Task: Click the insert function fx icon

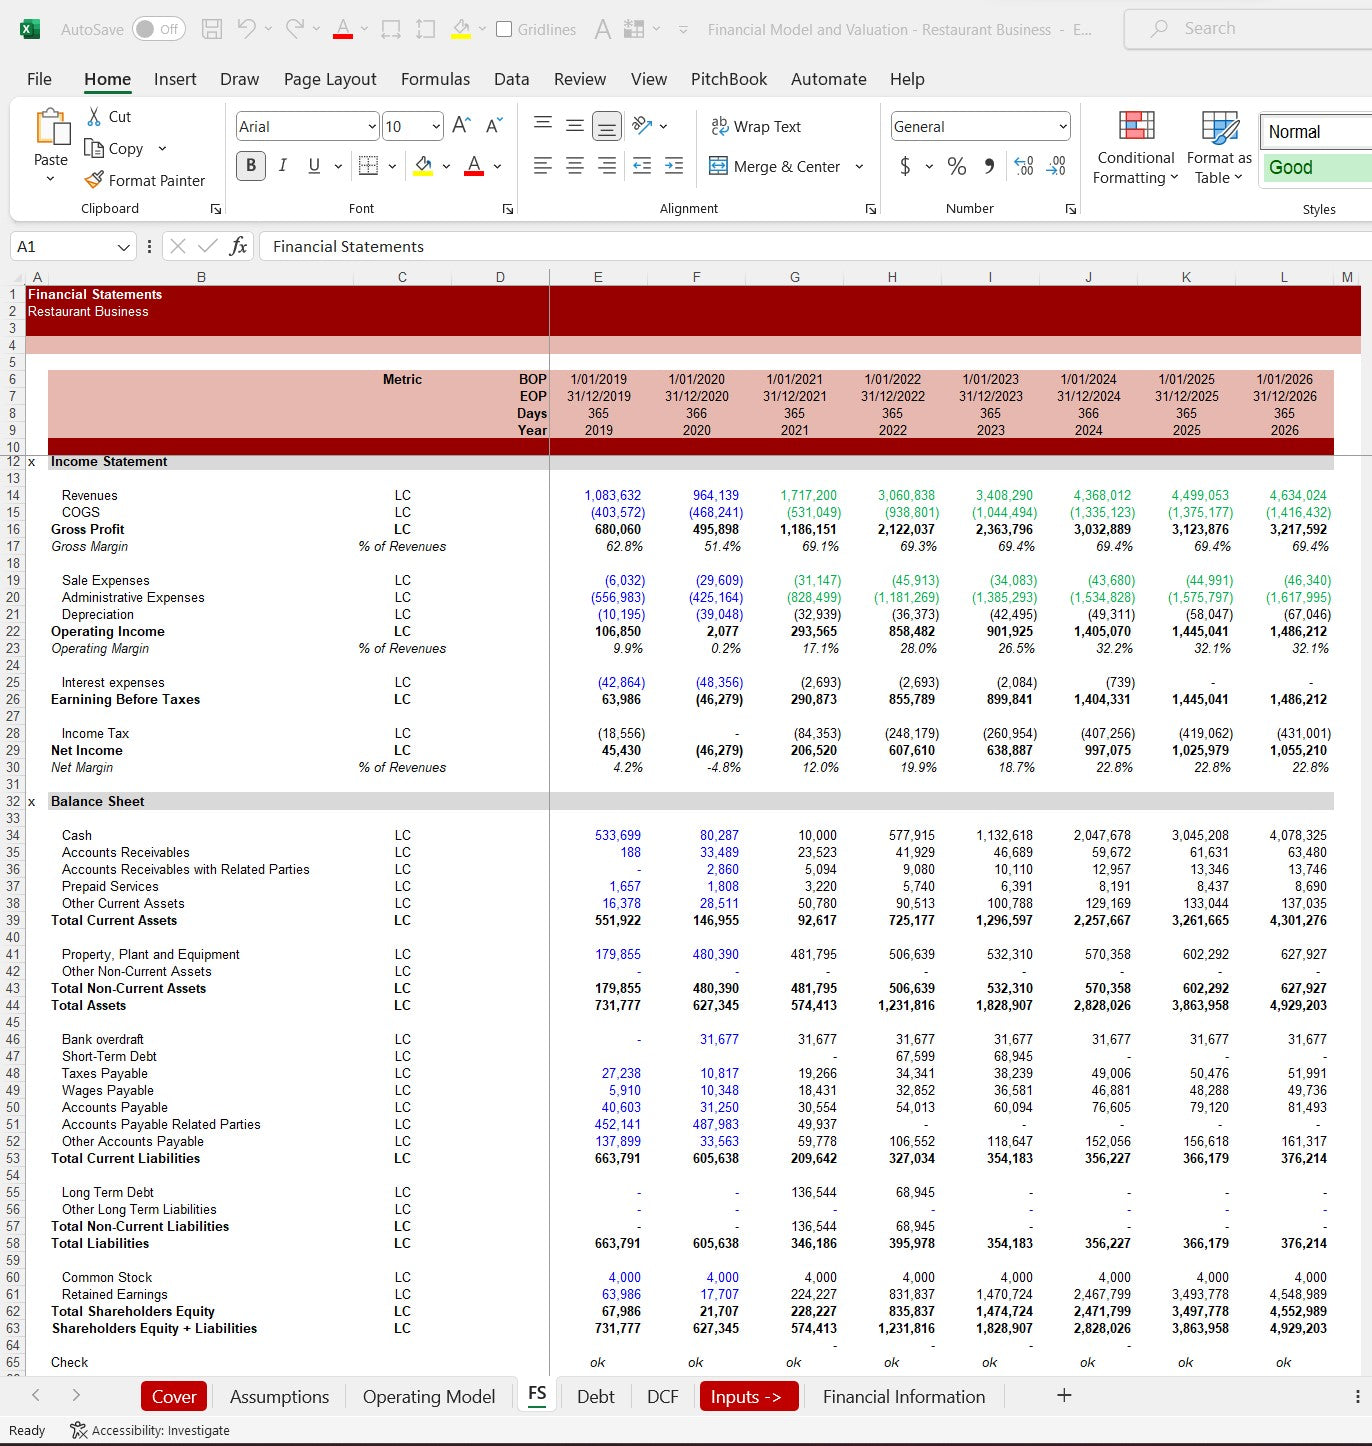Action: (x=238, y=246)
